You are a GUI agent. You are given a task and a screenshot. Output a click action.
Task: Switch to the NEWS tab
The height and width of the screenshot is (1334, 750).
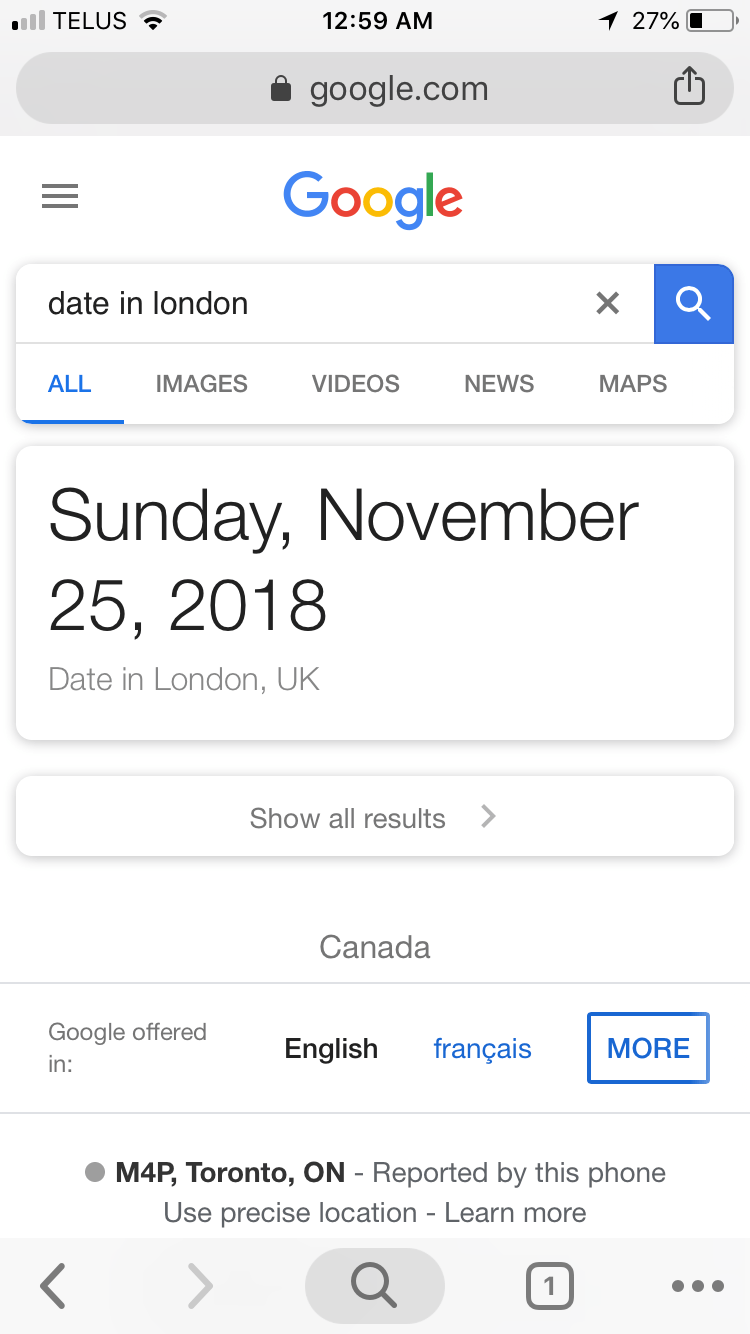pyautogui.click(x=498, y=383)
